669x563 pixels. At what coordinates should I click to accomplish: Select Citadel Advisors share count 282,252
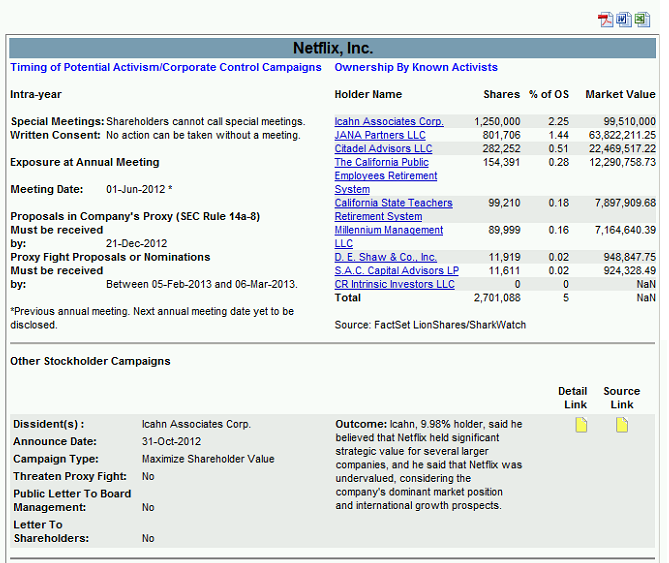point(501,148)
